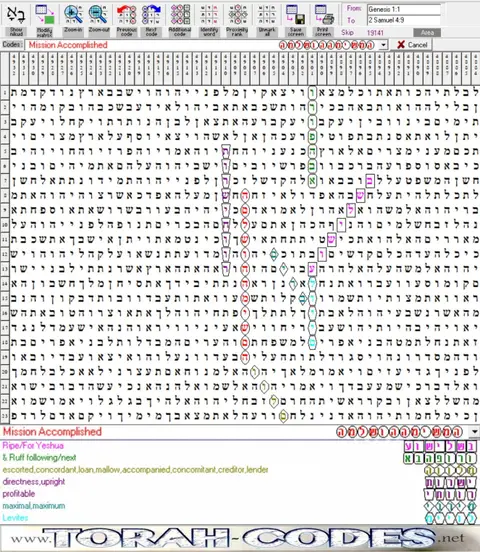Screen dimensions: 480x552
Task: Click the To field showing 2 Samuel 4:9
Action: 404,20
